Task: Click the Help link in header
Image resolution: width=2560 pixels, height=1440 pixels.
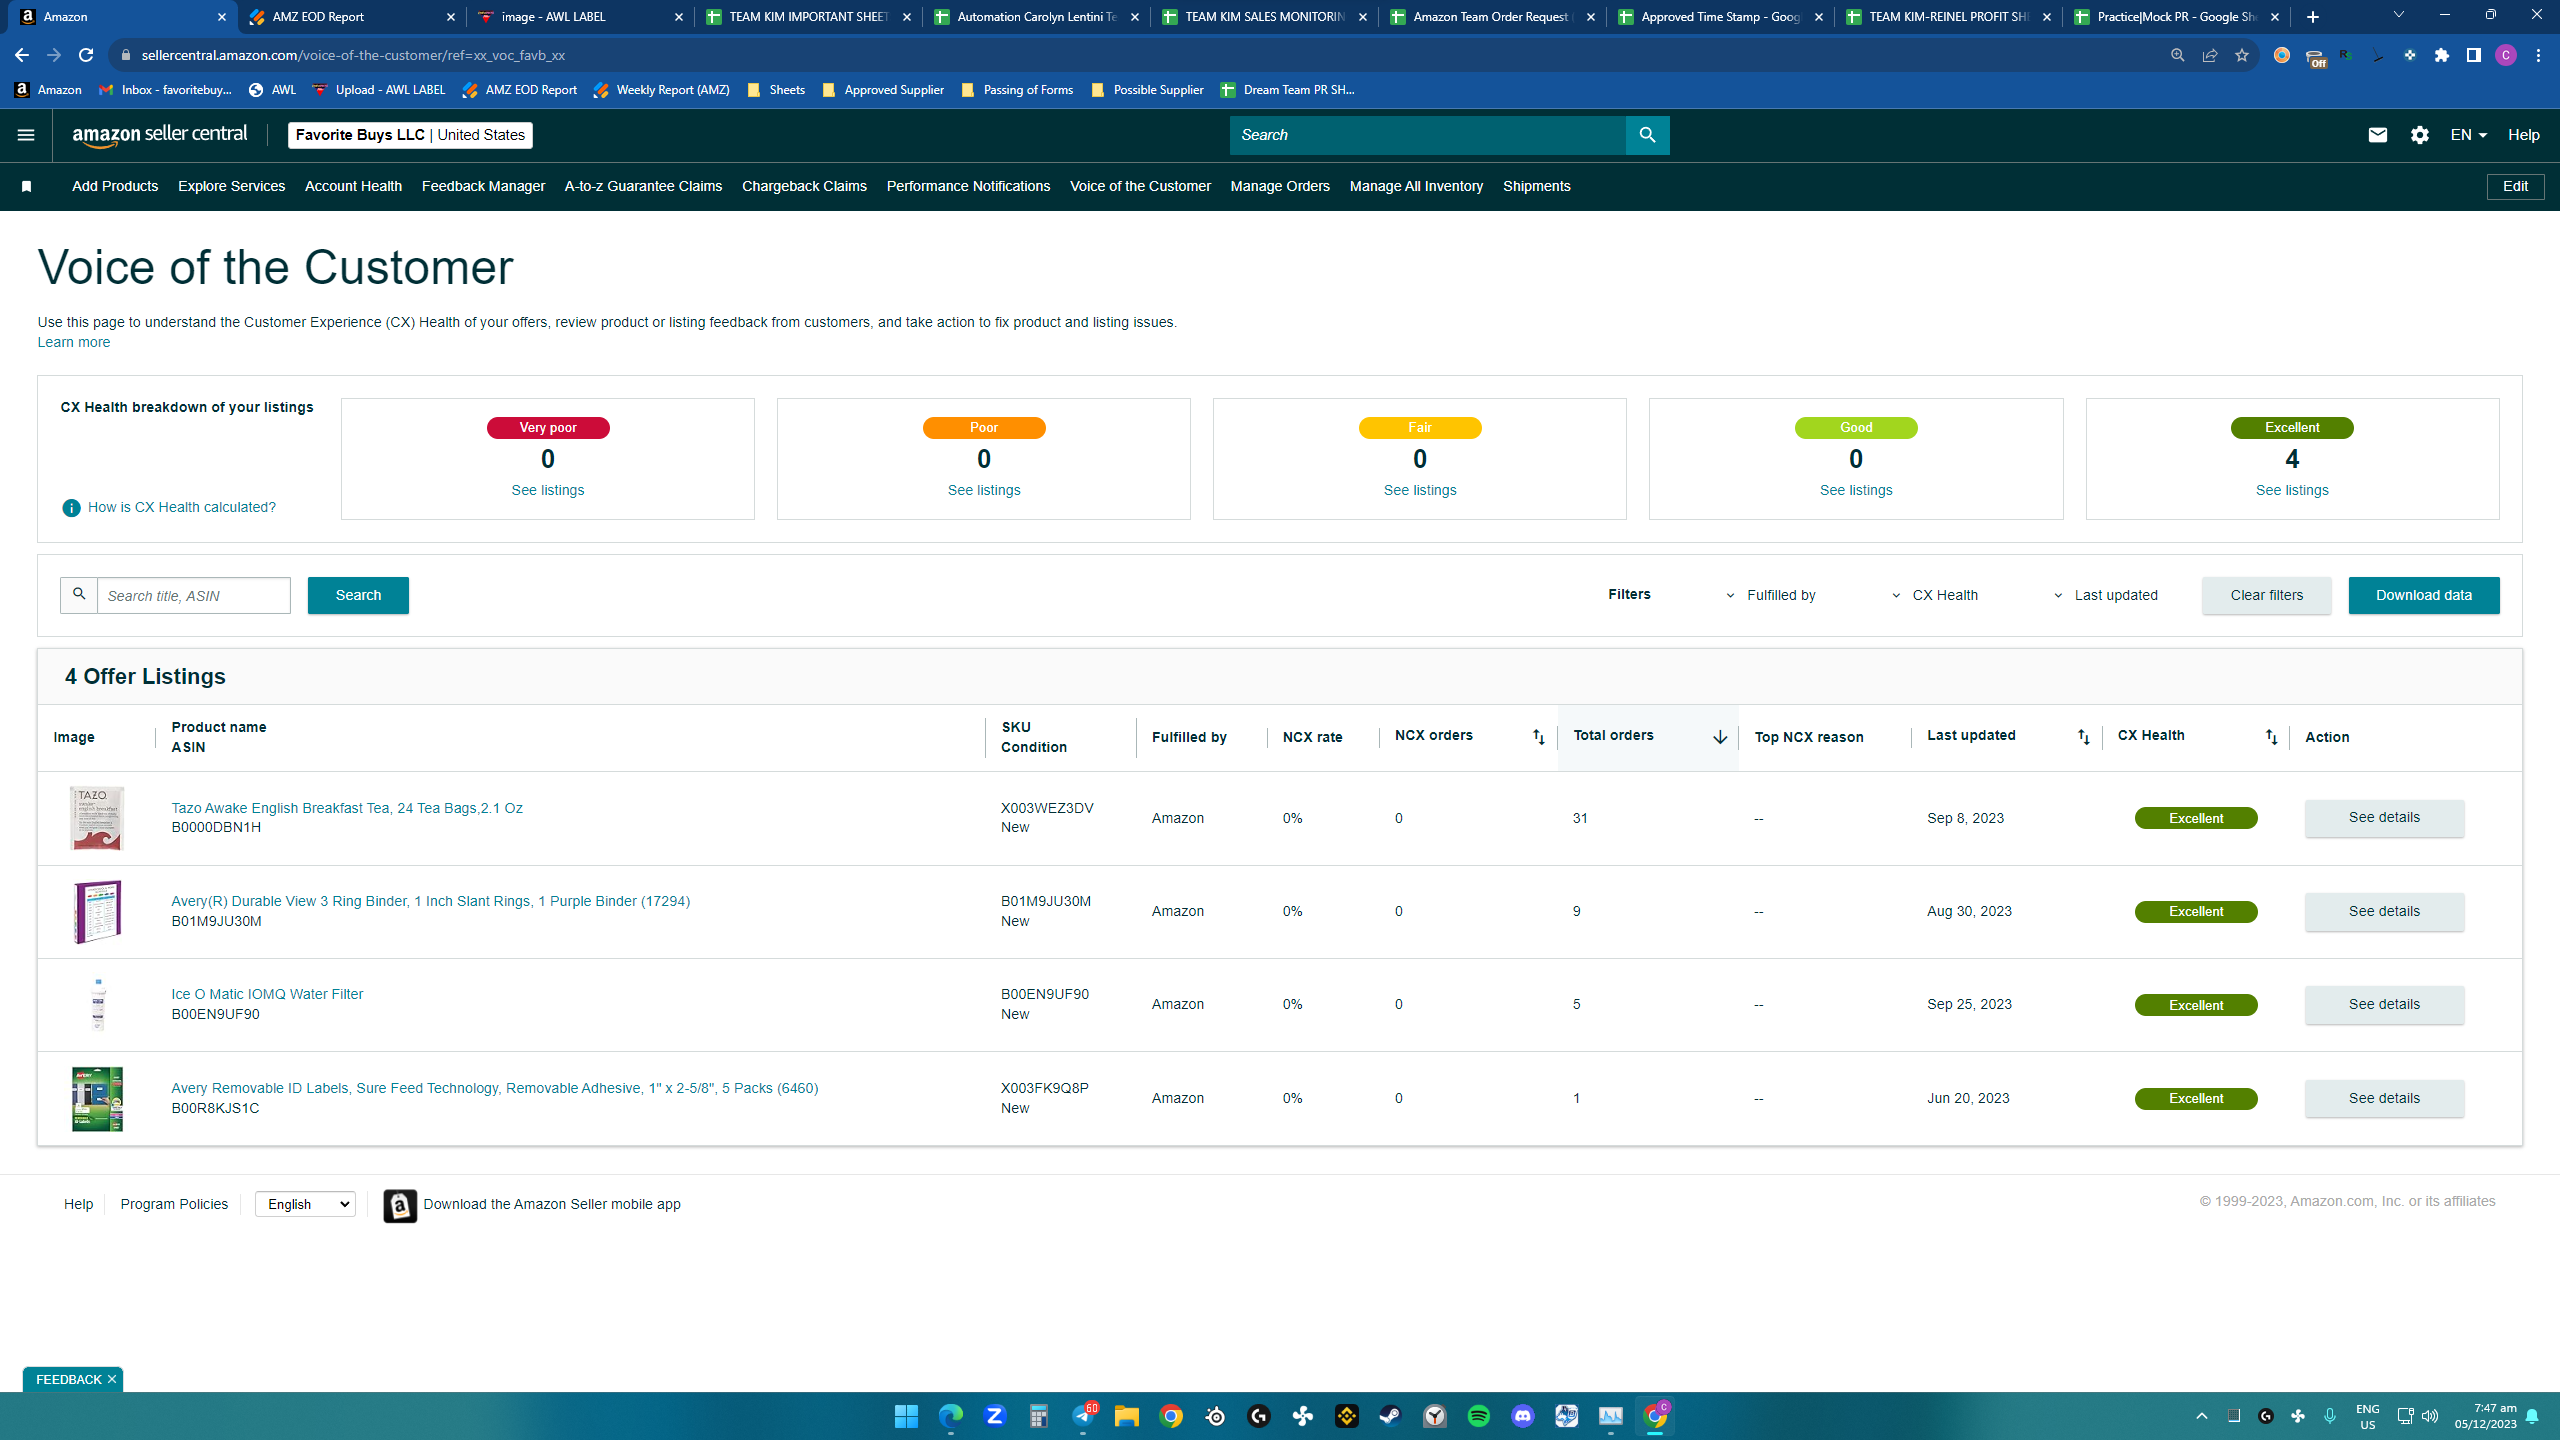Action: point(2523,135)
